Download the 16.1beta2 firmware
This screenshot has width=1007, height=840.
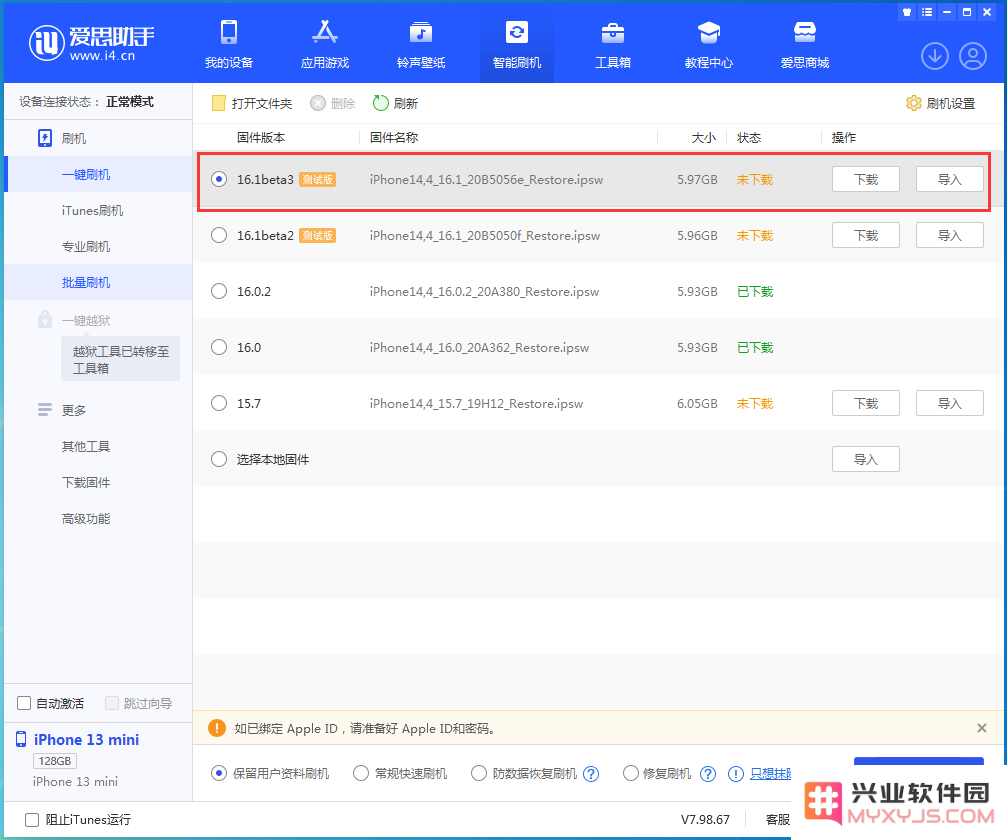click(866, 235)
